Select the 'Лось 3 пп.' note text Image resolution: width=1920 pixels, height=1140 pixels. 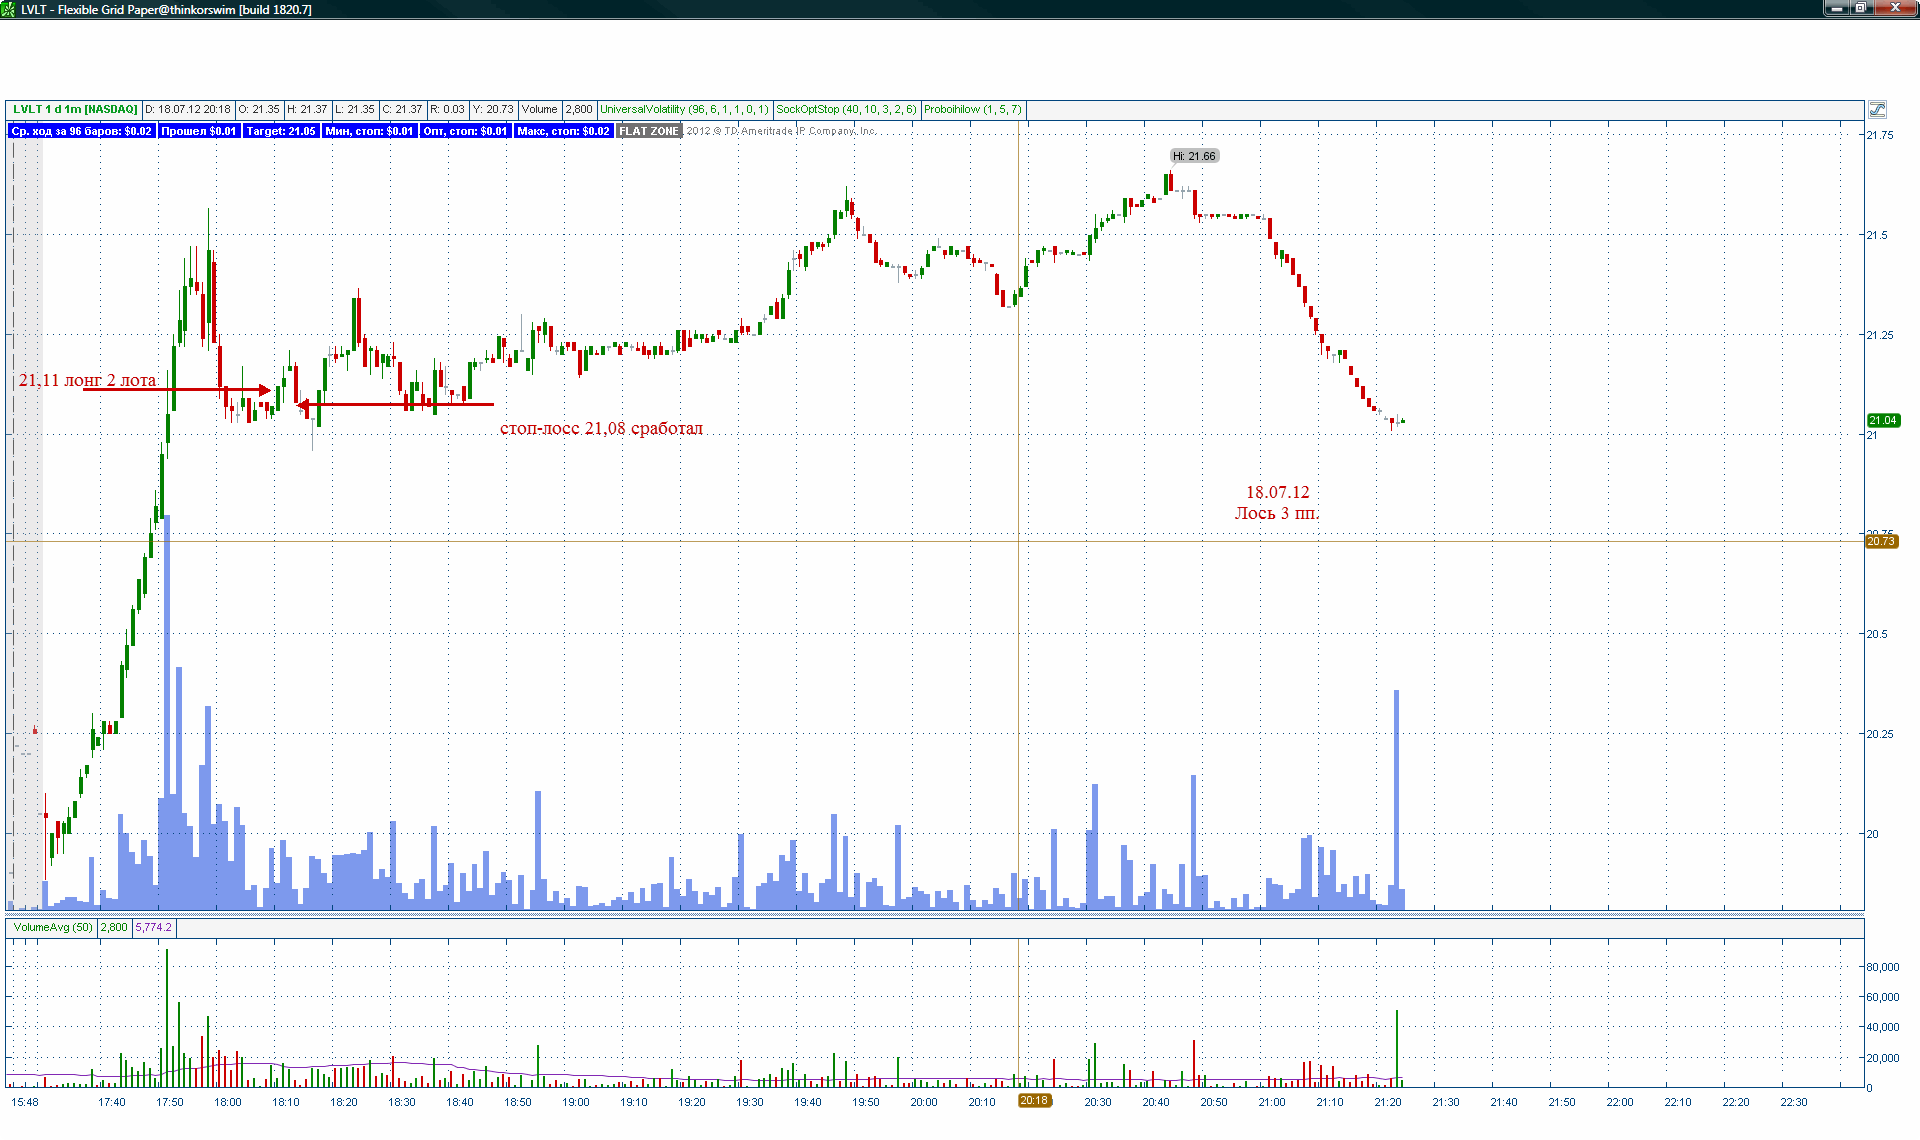[1276, 513]
